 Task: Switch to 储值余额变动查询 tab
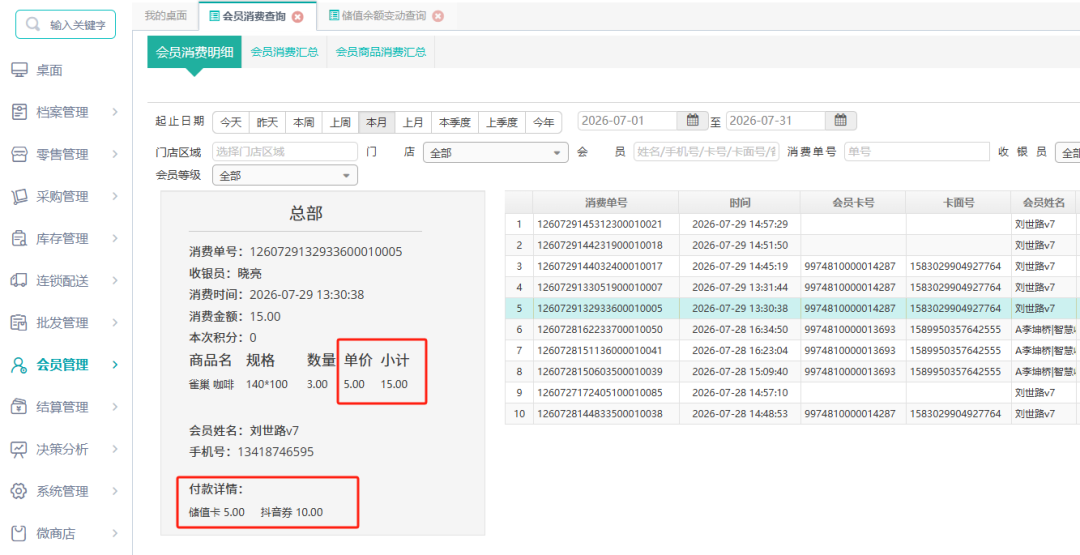[383, 15]
